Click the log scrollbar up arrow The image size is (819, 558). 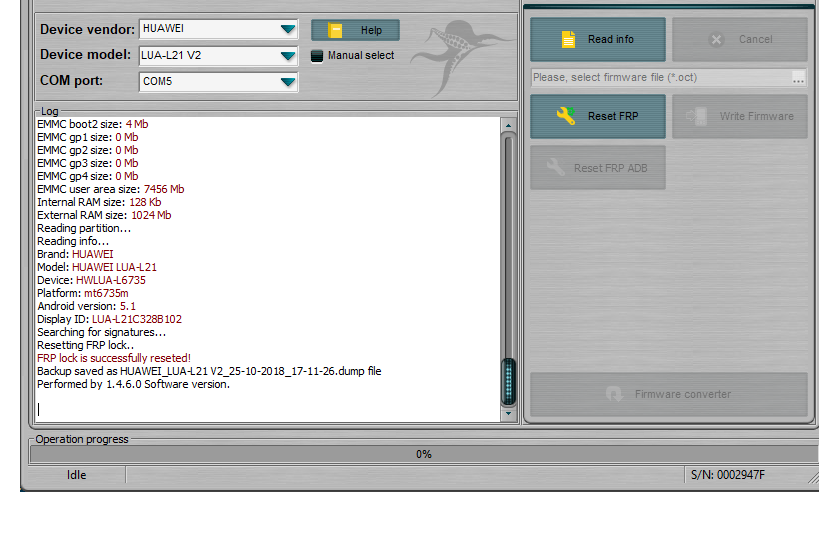click(508, 125)
